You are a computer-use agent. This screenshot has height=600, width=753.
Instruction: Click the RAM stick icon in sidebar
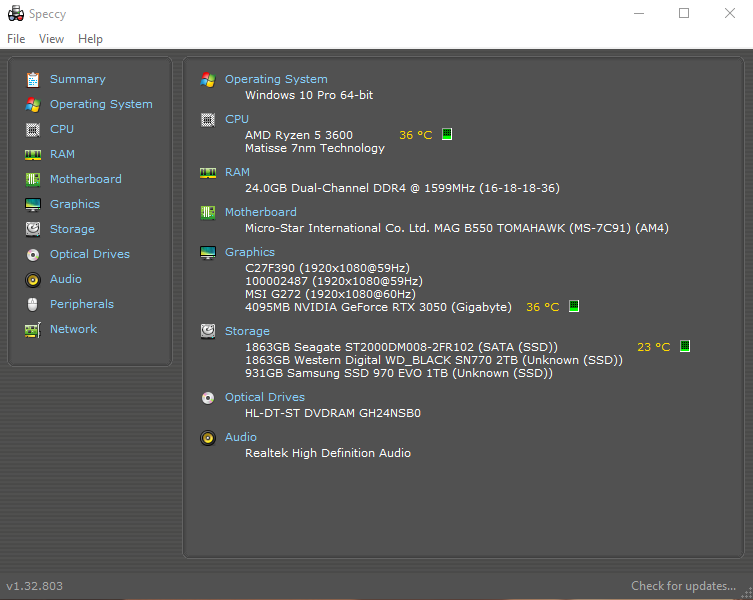click(x=33, y=154)
